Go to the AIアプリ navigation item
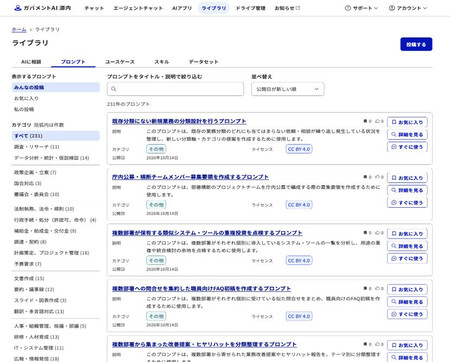Image resolution: width=450 pixels, height=362 pixels. (182, 8)
